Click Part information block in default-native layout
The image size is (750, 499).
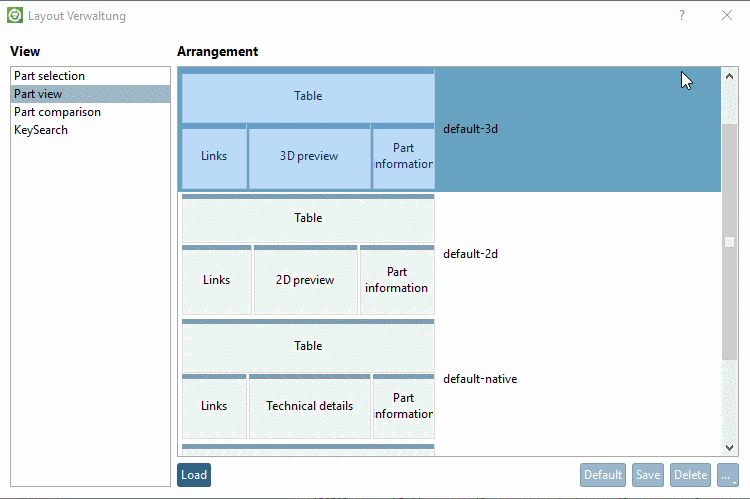403,406
